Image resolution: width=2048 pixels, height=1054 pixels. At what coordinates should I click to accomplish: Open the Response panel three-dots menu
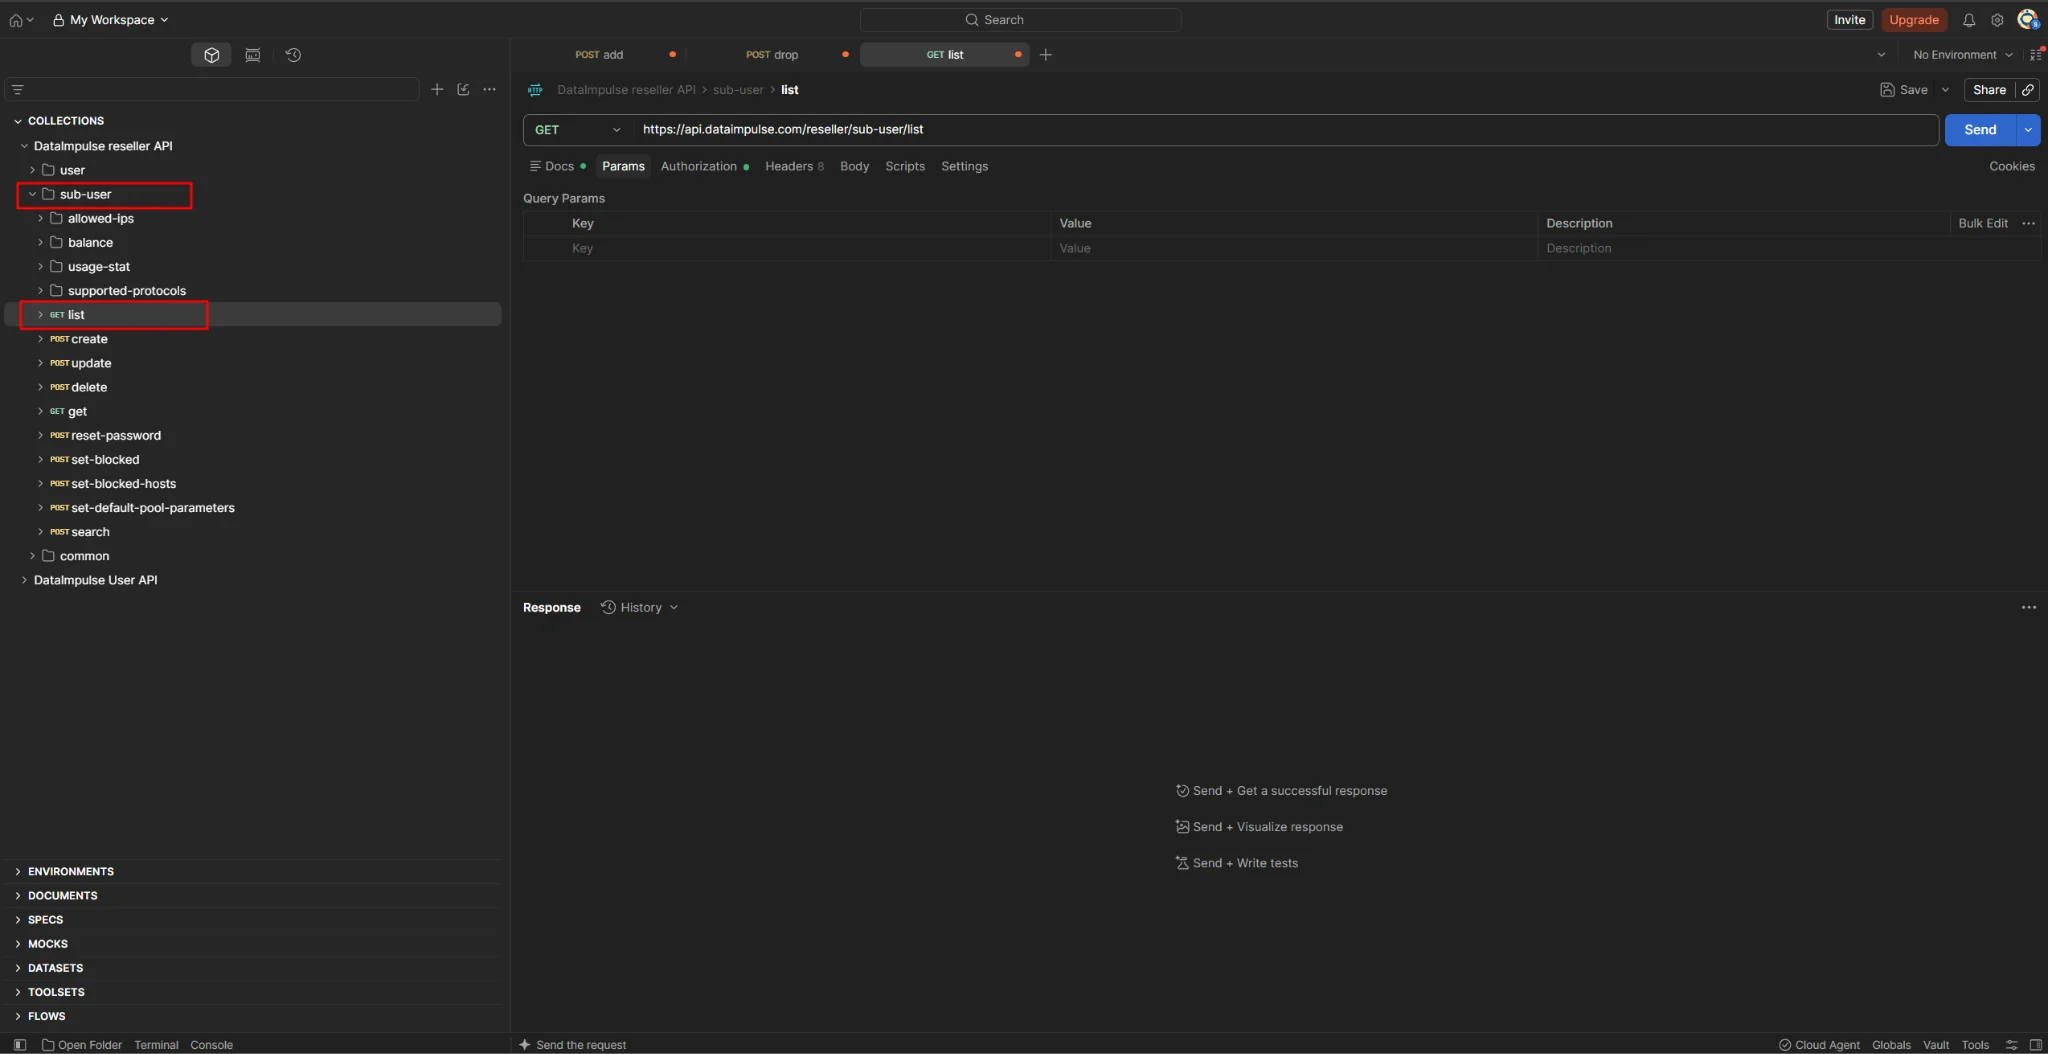click(x=2028, y=608)
